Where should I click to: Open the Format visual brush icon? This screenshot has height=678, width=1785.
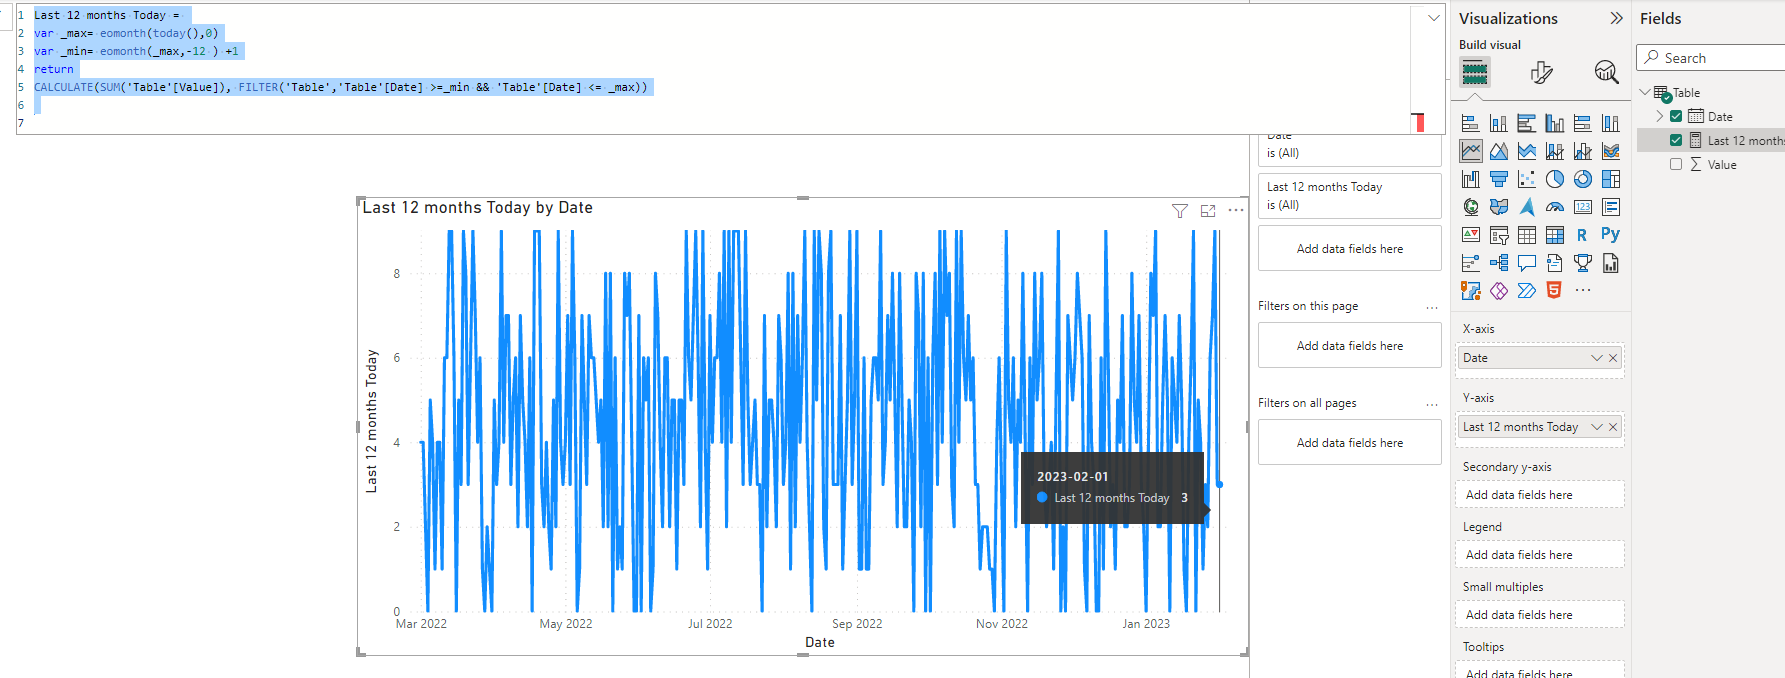1541,72
